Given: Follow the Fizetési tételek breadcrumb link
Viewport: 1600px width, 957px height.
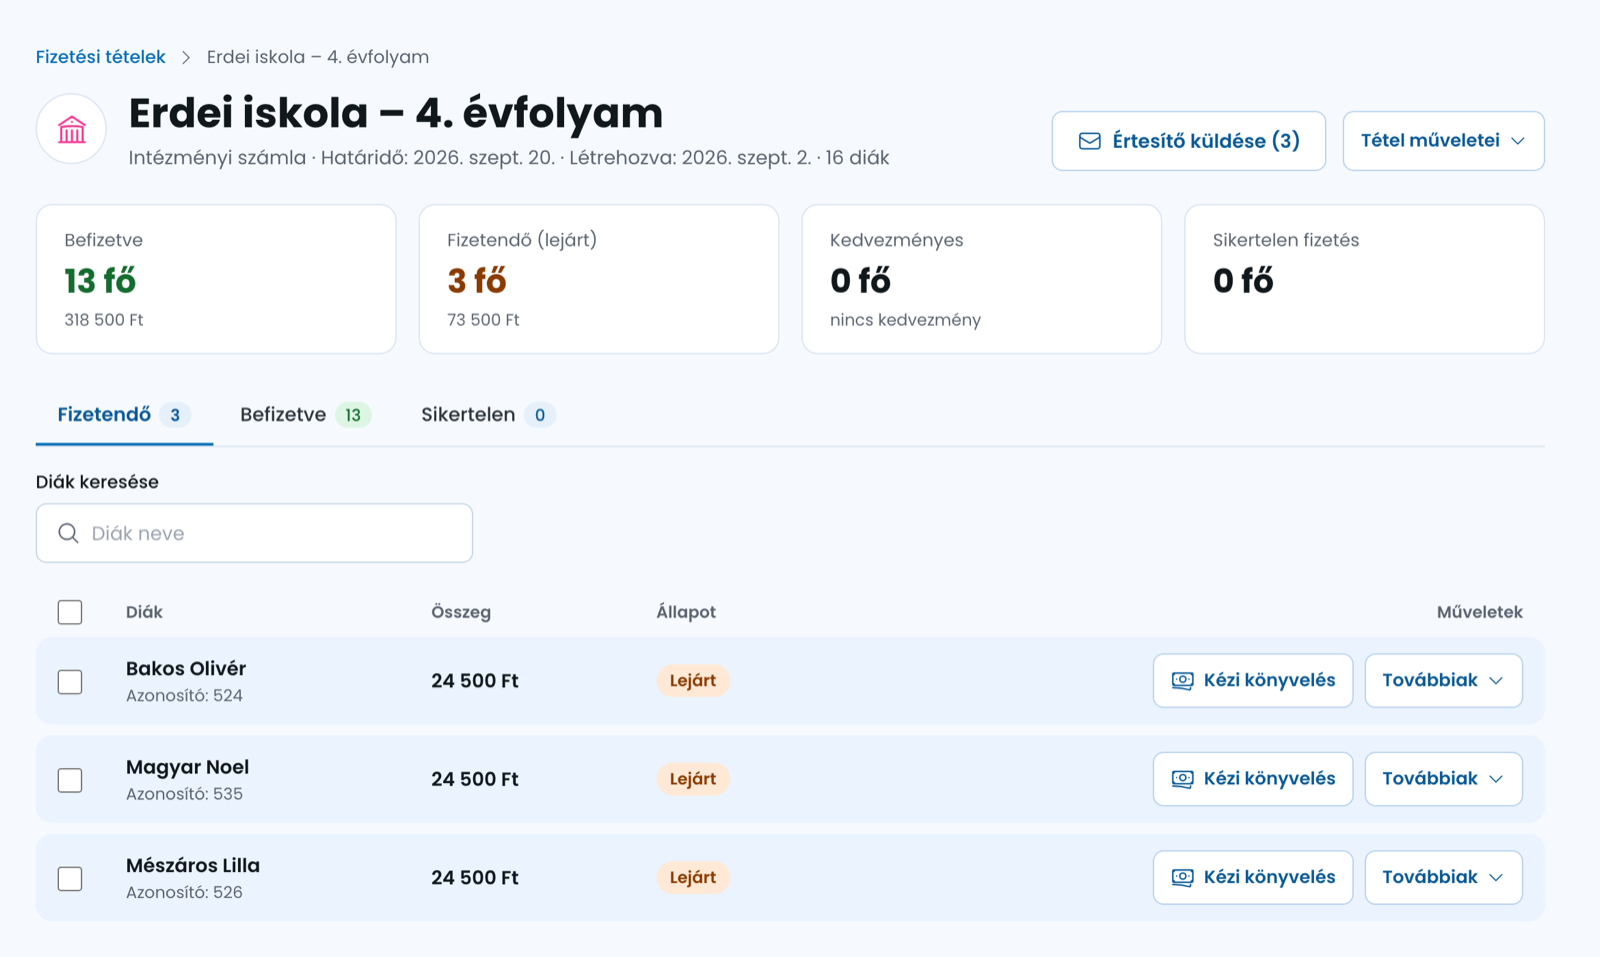Looking at the screenshot, I should click(100, 57).
